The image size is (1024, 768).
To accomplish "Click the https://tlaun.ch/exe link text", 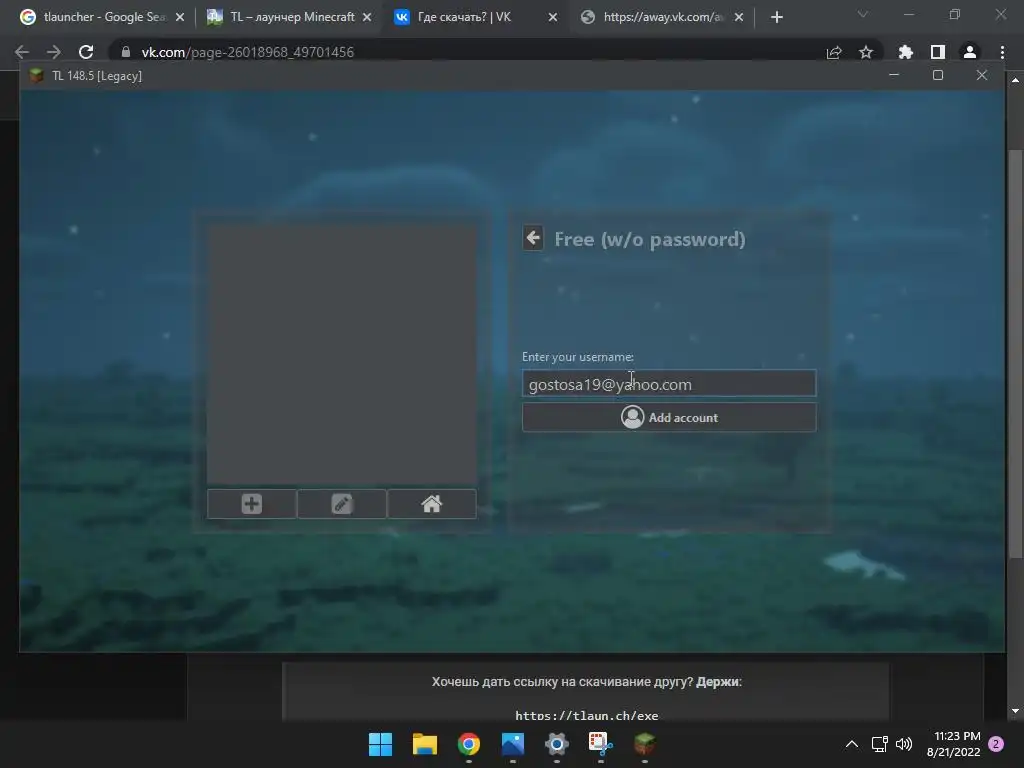I will point(586,715).
